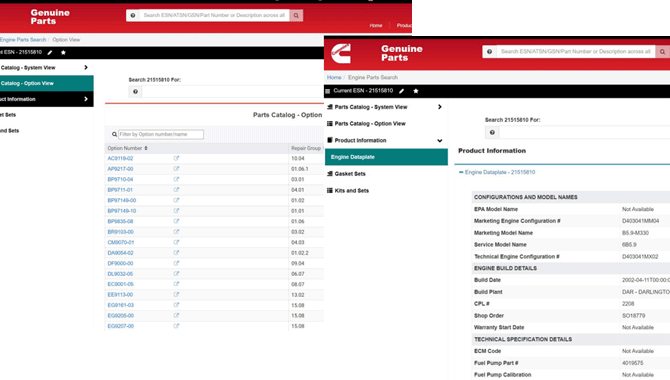Select Catalog - Option View in left window
670x380 pixels.
pos(47,83)
